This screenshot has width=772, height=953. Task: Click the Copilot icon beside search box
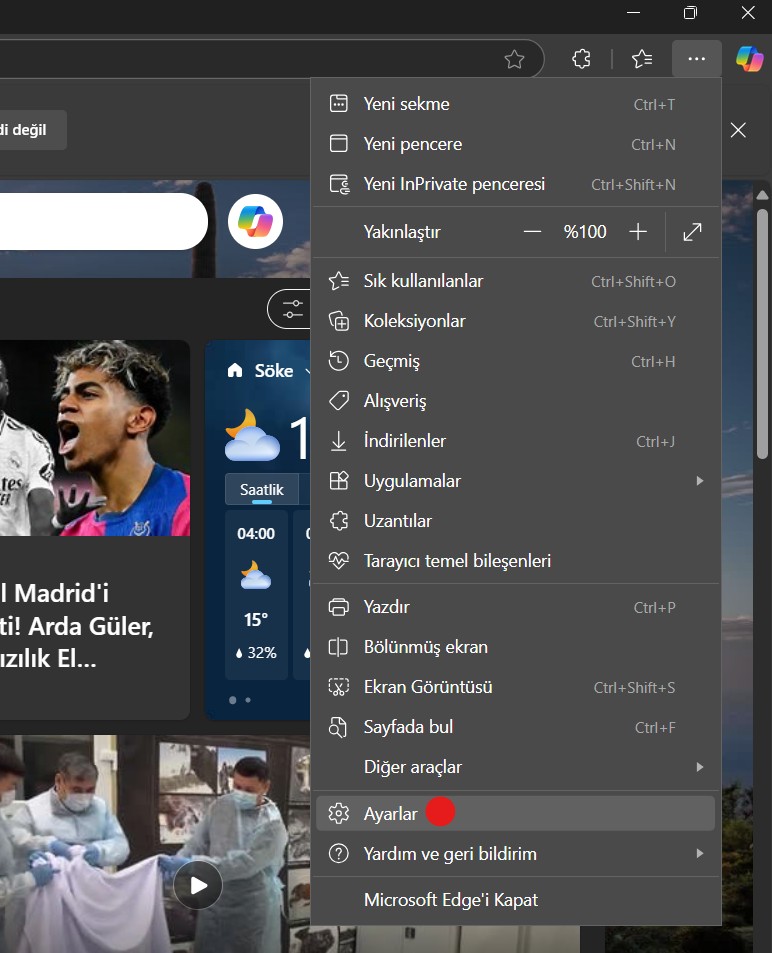[255, 221]
